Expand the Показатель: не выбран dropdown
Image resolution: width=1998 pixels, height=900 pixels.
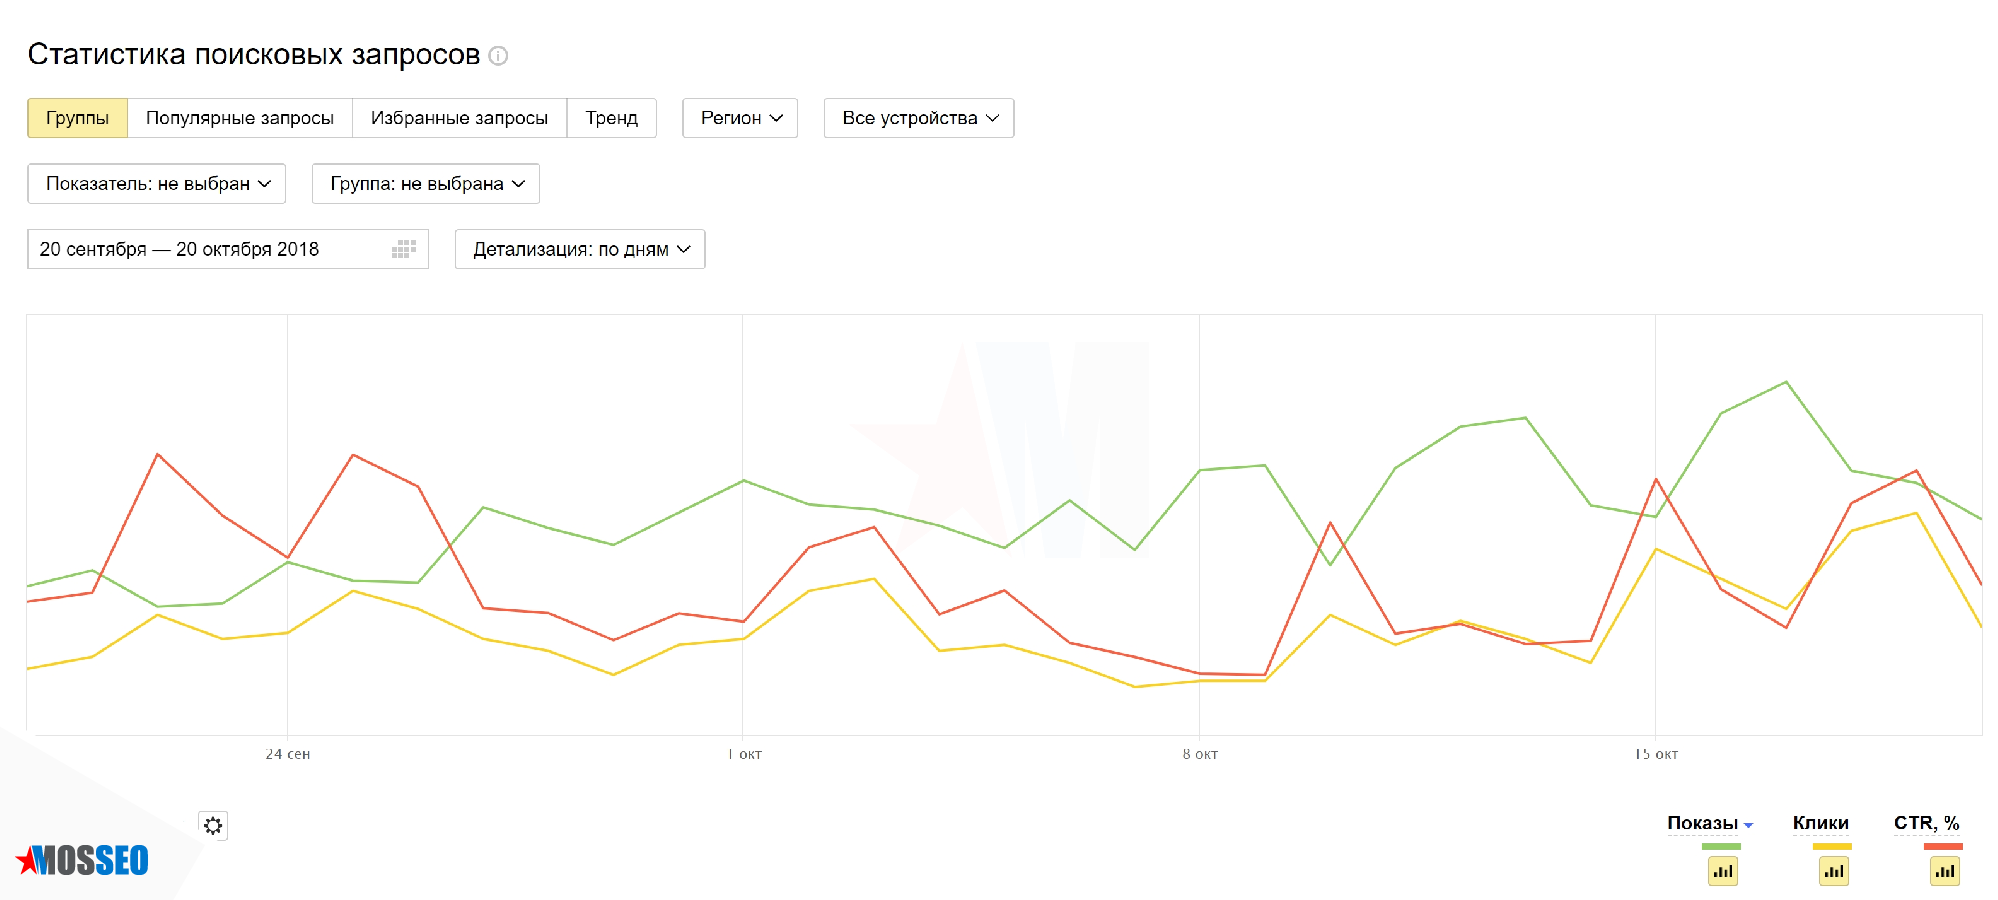click(x=157, y=184)
